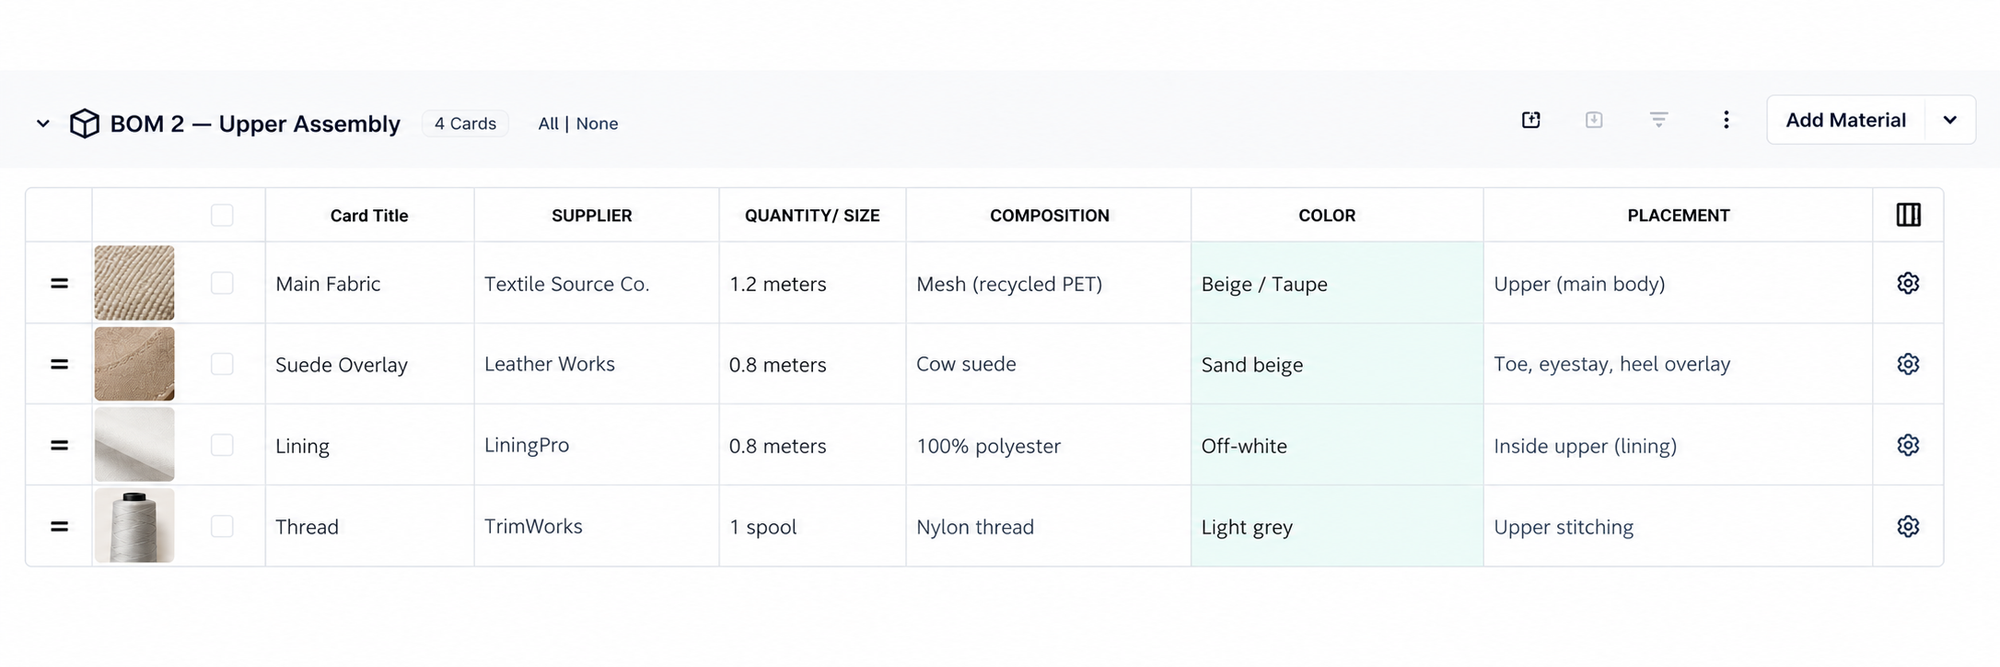Select None cards link
Viewport: 2000px width, 667px height.
597,124
